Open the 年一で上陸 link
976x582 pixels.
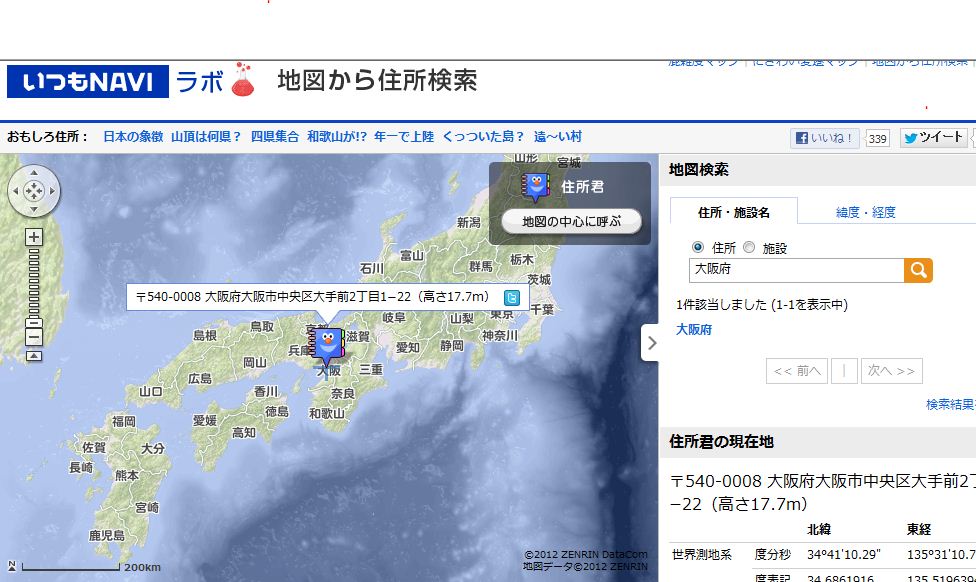pyautogui.click(x=404, y=136)
